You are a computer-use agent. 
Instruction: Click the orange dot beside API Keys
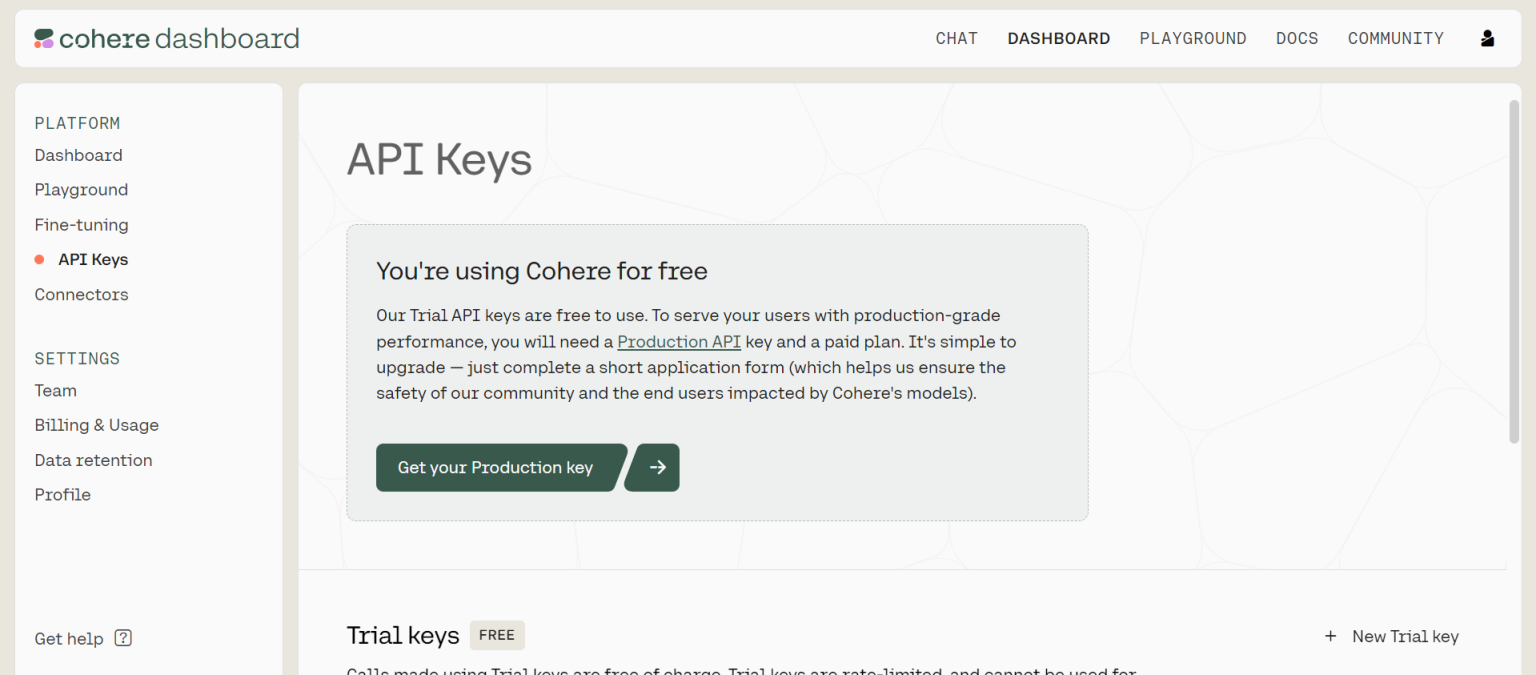tap(40, 260)
